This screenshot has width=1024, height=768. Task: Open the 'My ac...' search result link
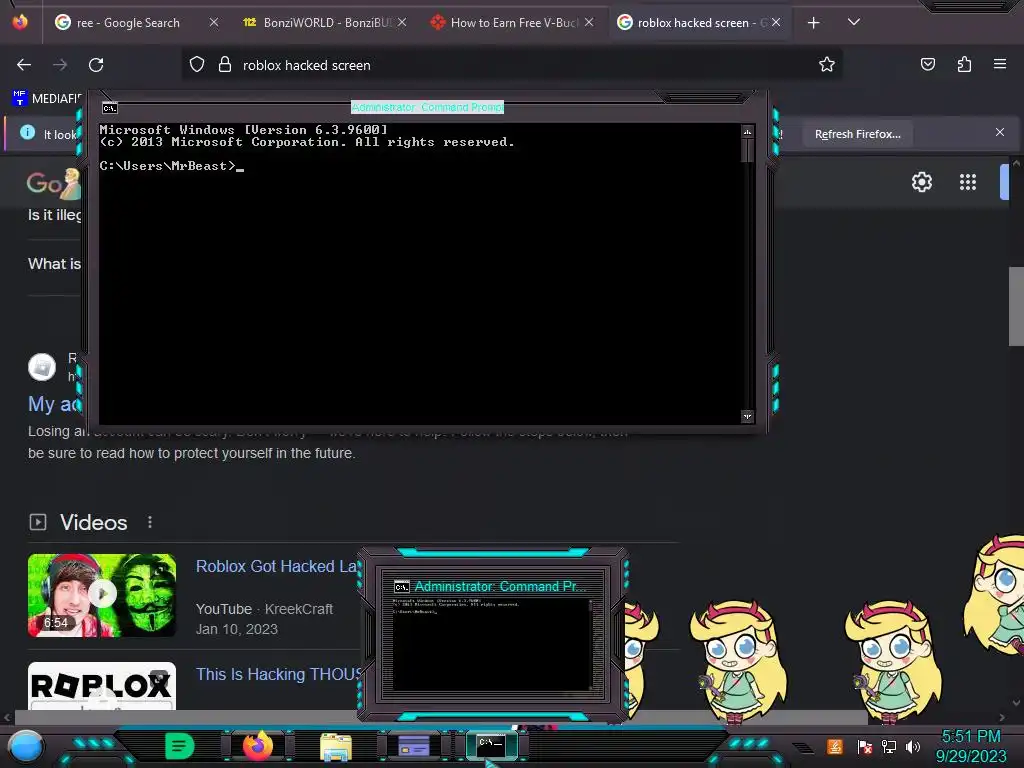(54, 404)
